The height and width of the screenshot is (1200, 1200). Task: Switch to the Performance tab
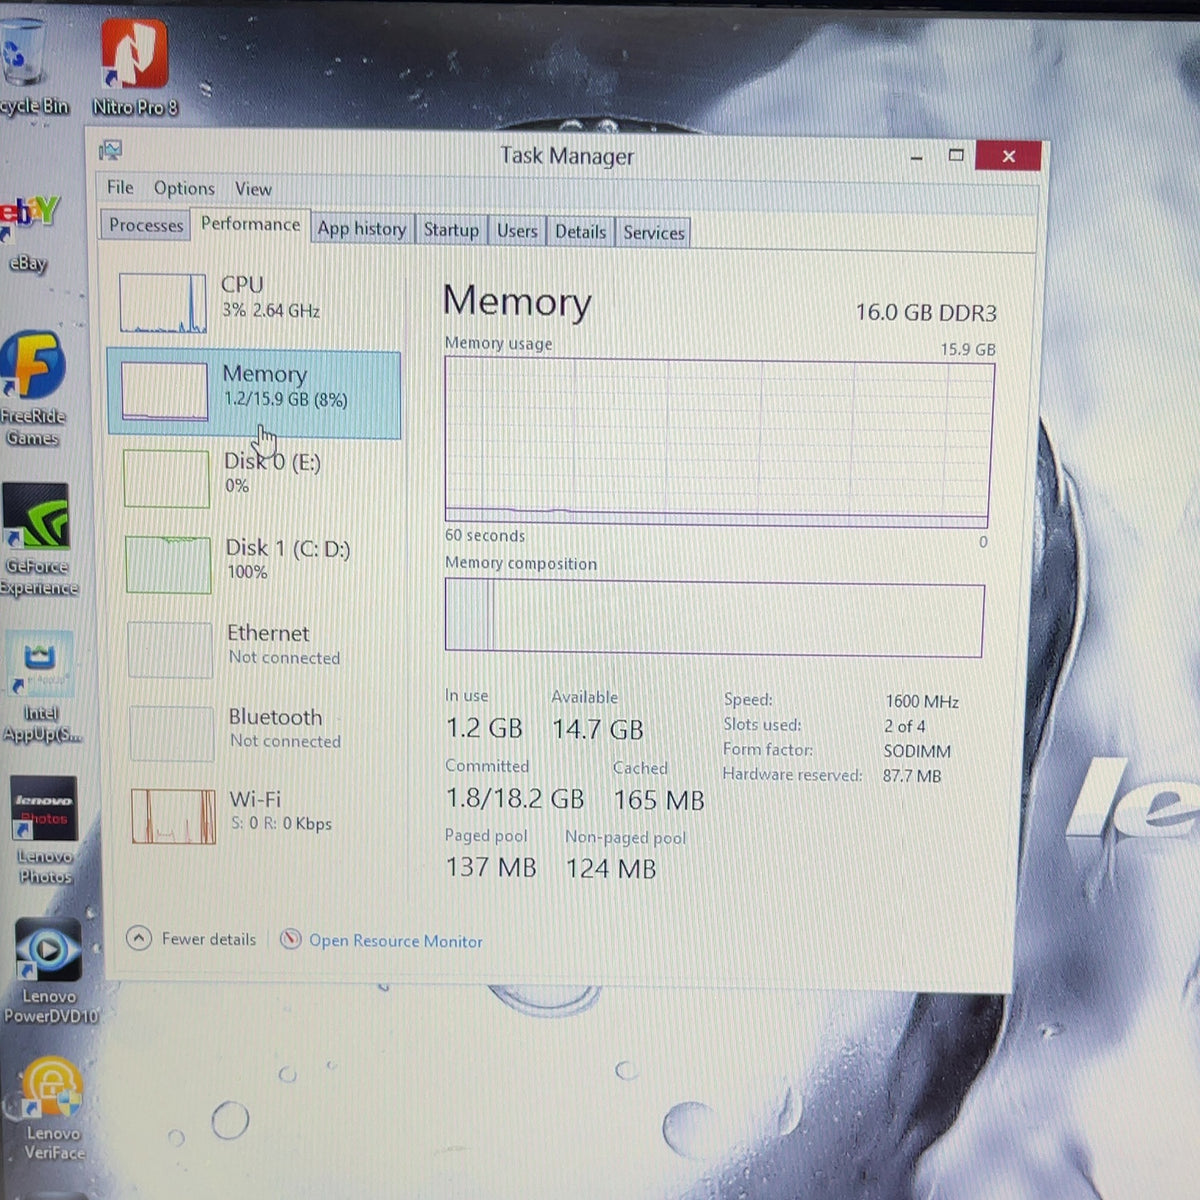tap(250, 224)
